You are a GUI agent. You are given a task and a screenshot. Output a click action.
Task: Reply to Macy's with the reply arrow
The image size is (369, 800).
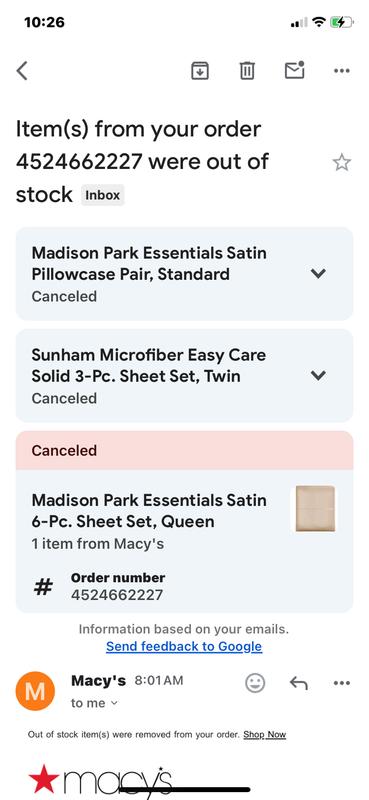(299, 683)
